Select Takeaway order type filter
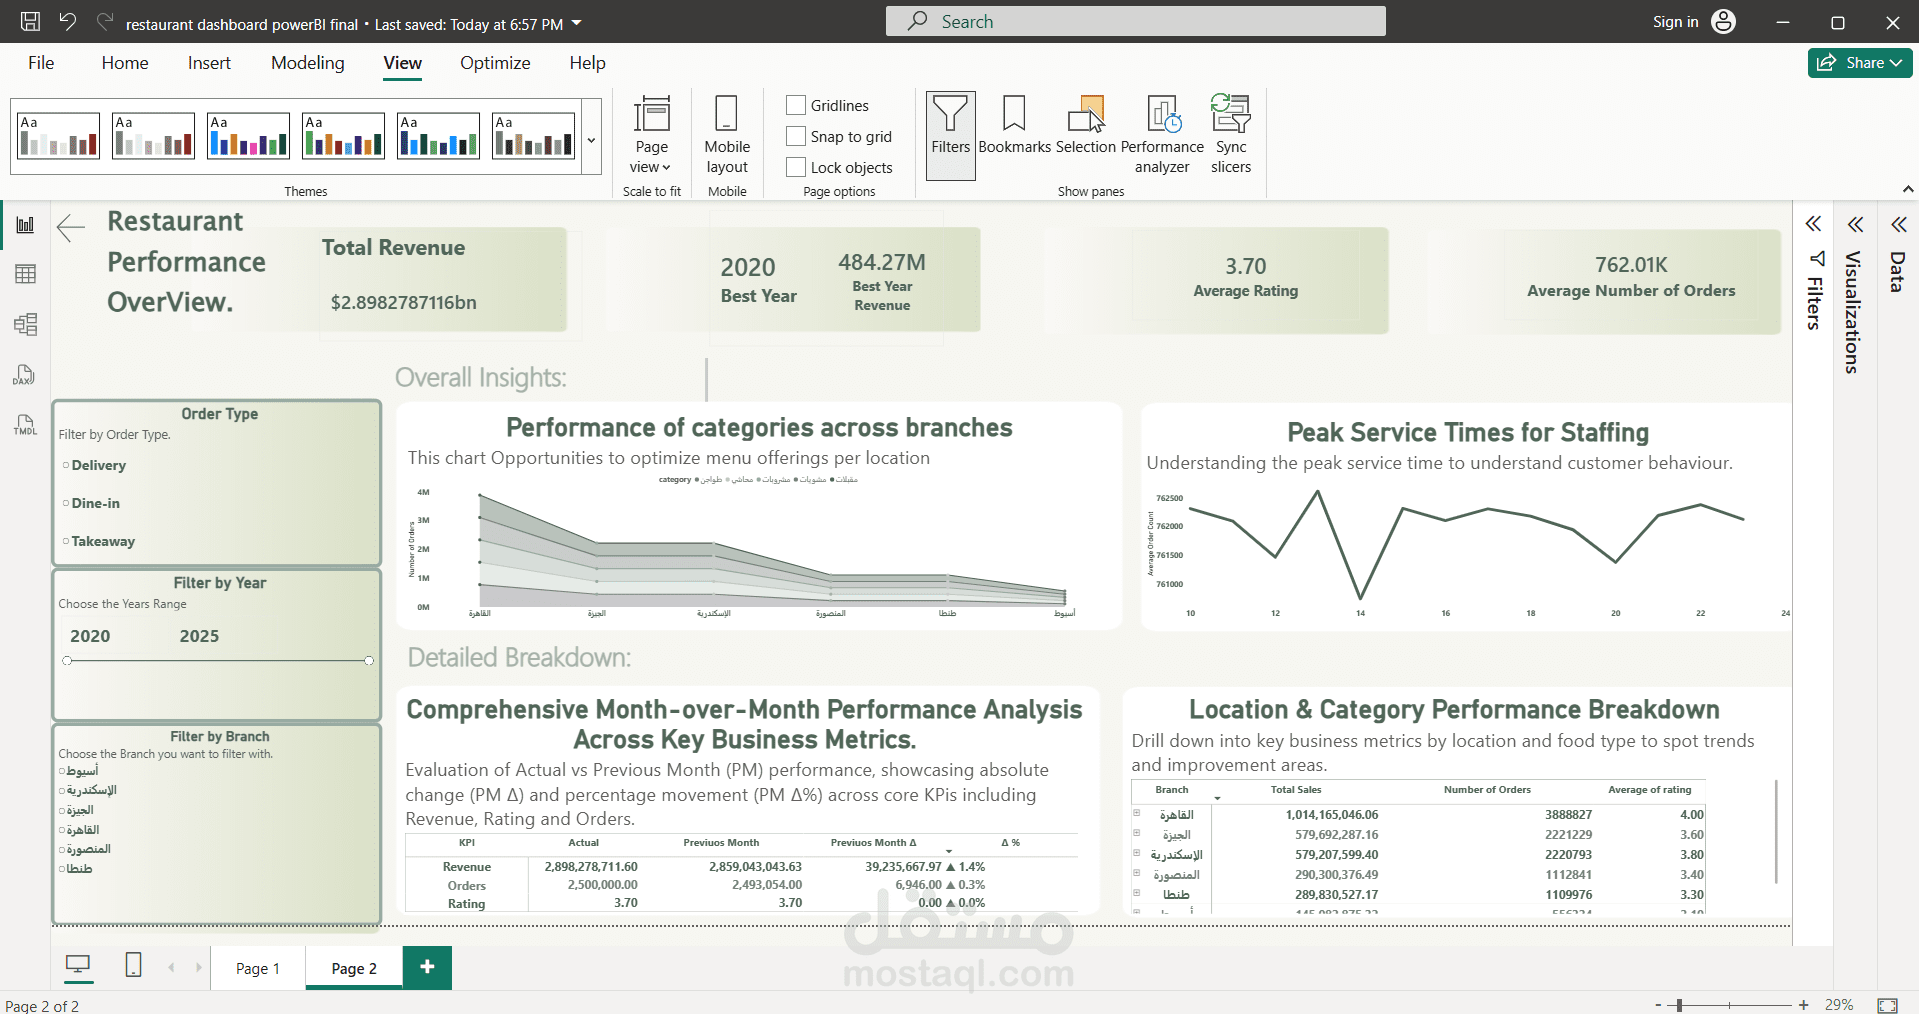 click(x=66, y=541)
